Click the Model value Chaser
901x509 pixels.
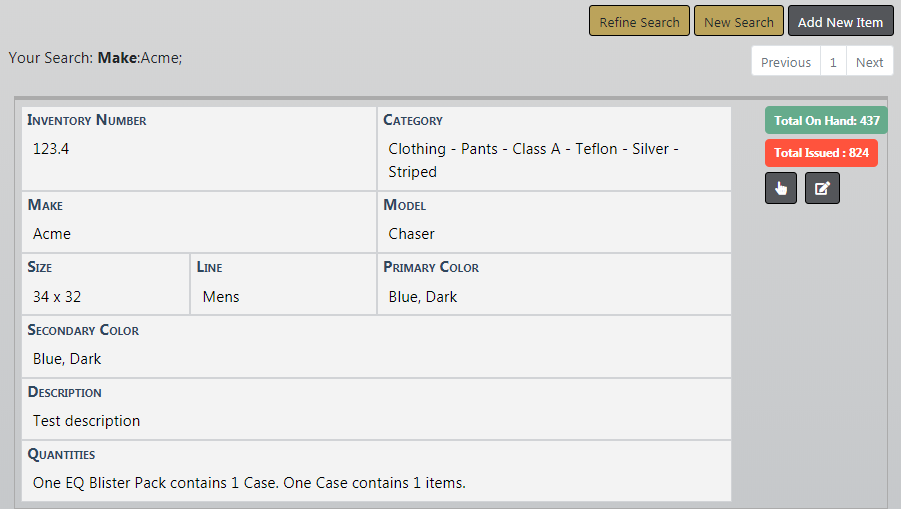point(412,234)
